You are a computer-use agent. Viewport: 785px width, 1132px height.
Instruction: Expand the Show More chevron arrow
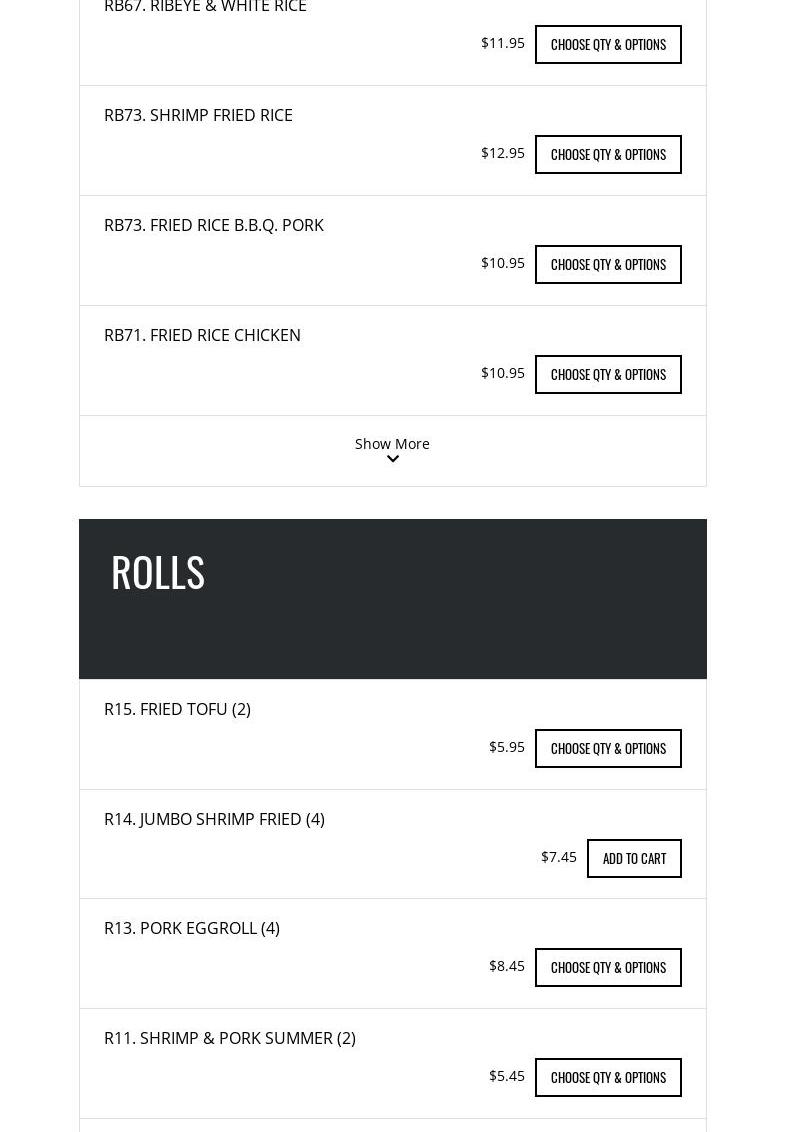point(393,460)
